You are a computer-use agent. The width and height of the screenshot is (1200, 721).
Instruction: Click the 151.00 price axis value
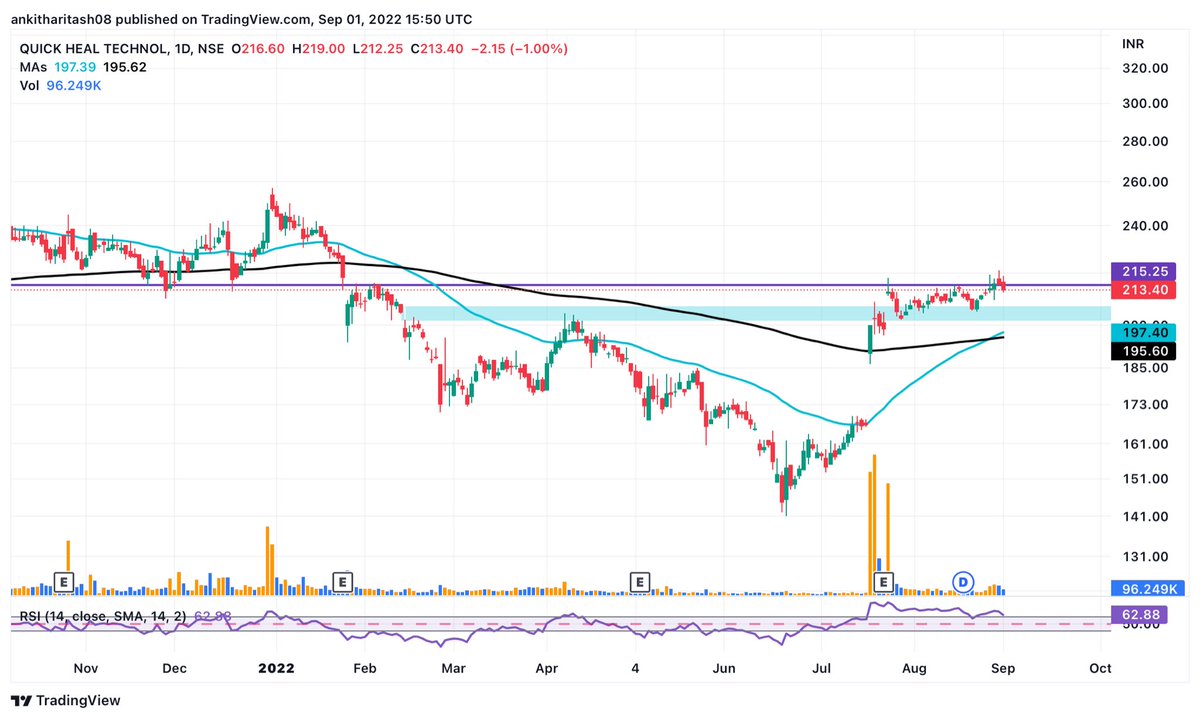click(x=1146, y=479)
